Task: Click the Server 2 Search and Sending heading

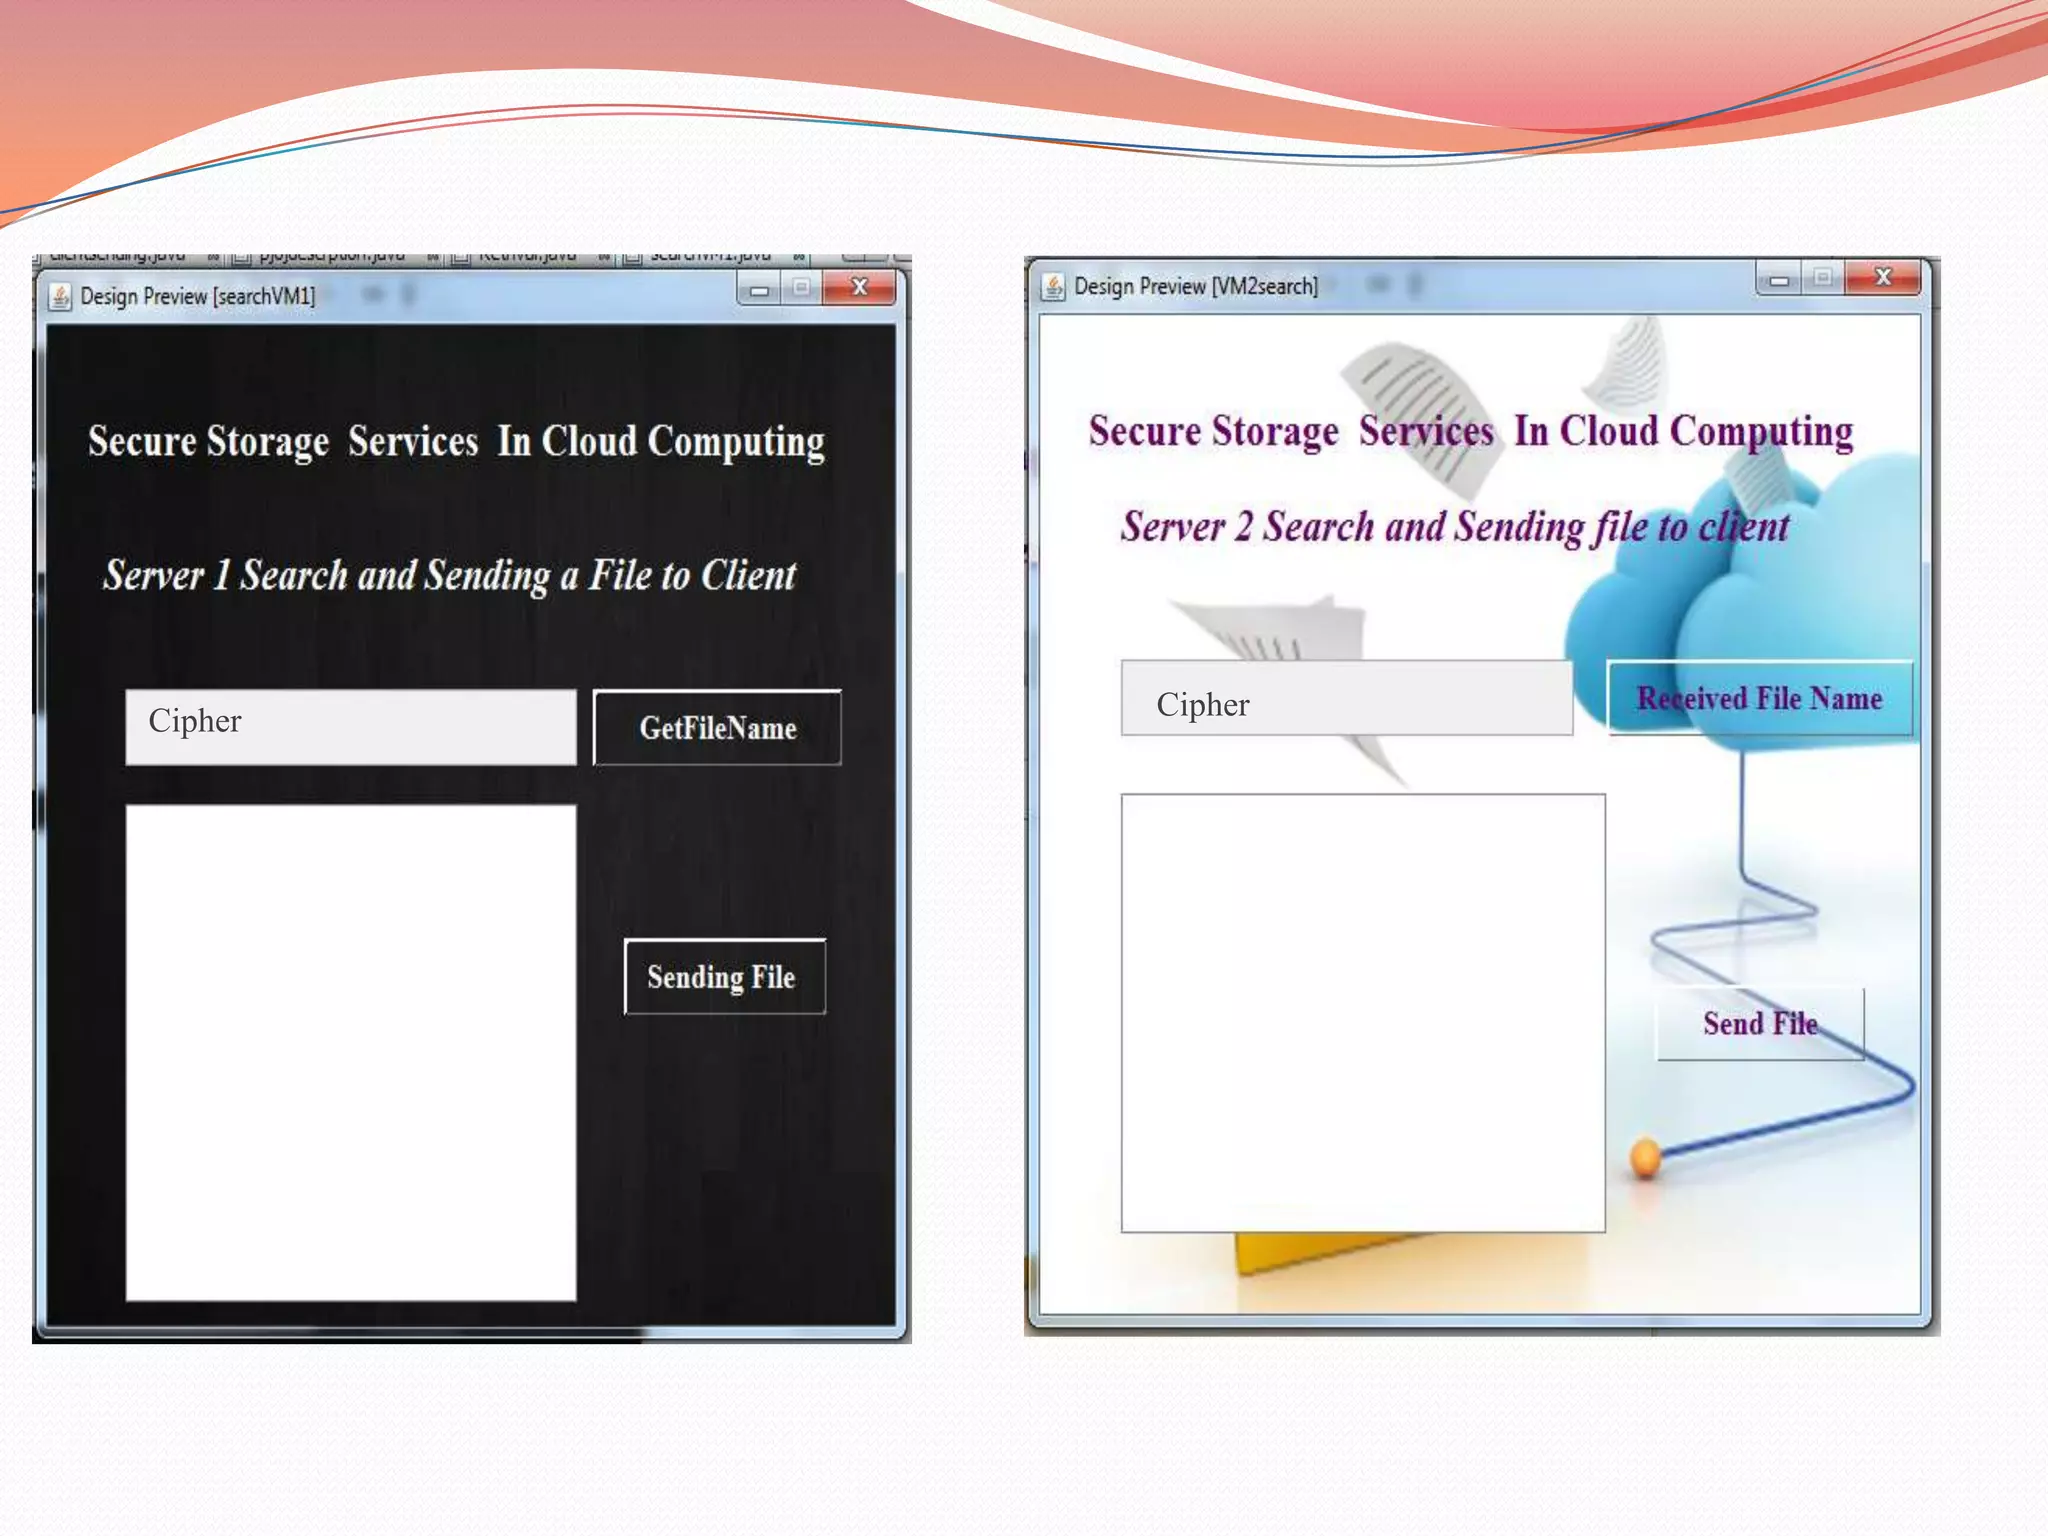Action: [x=1455, y=527]
